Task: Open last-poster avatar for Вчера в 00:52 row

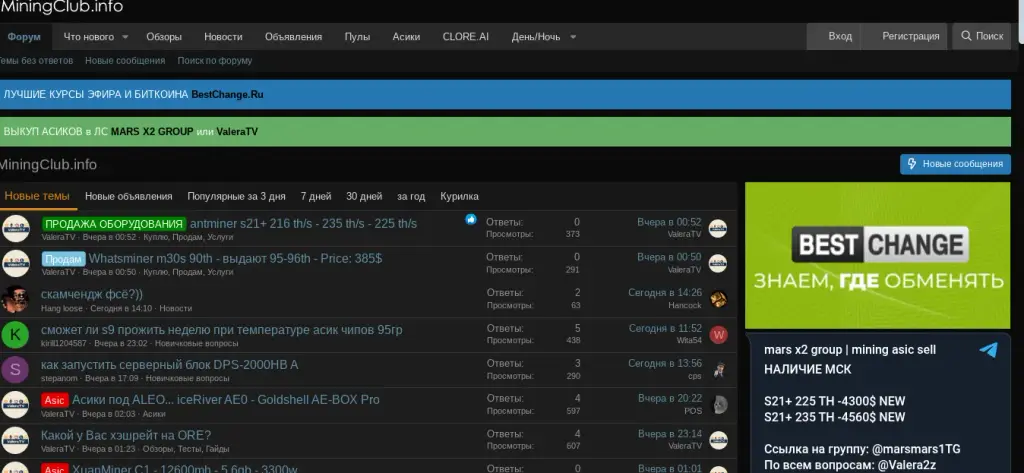Action: (x=718, y=228)
